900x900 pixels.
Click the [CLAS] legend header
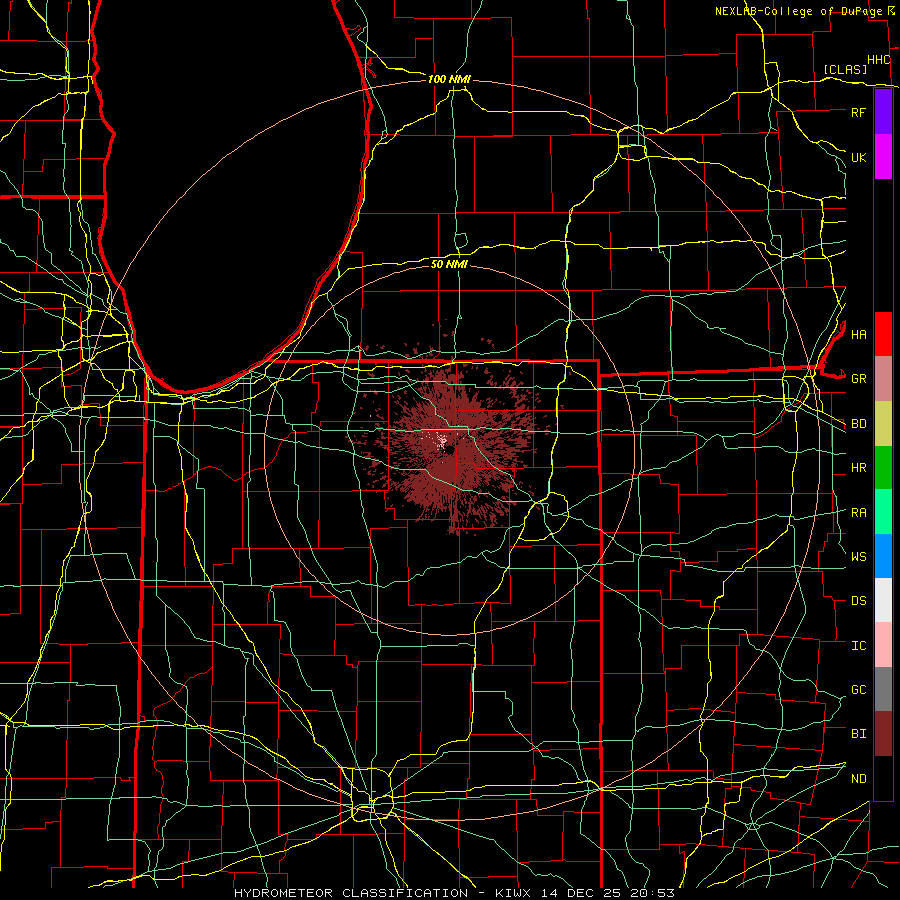pos(844,70)
